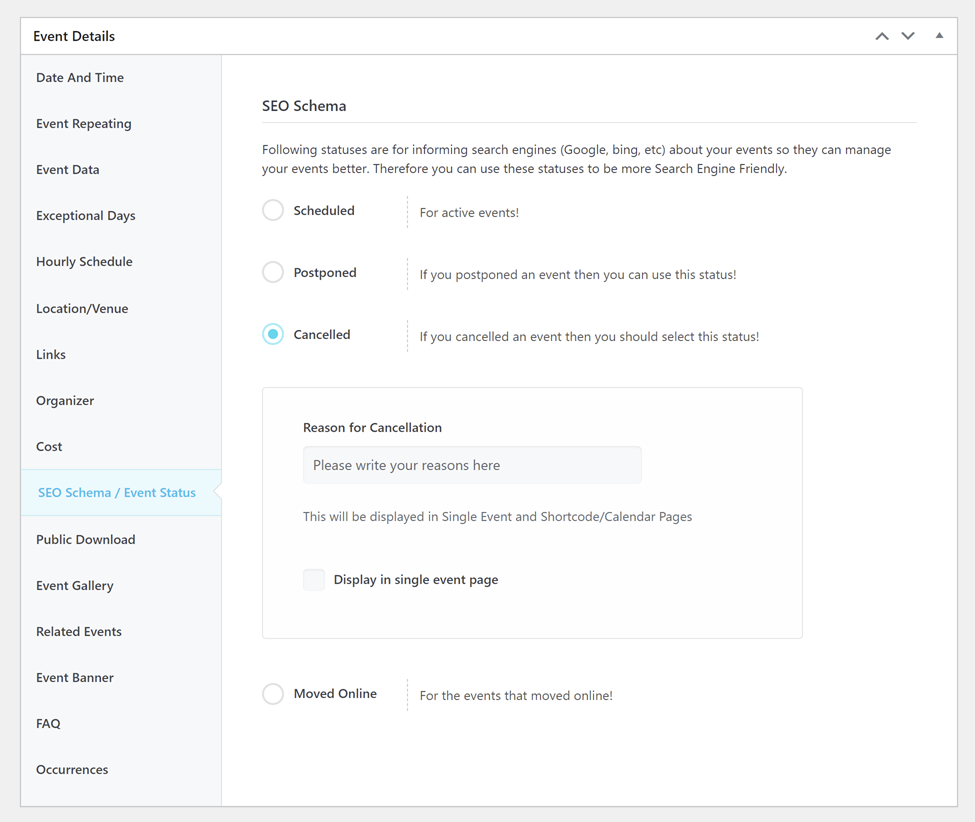Screen dimensions: 975x822
Task: Open the Public Download tab
Action: [x=86, y=540]
